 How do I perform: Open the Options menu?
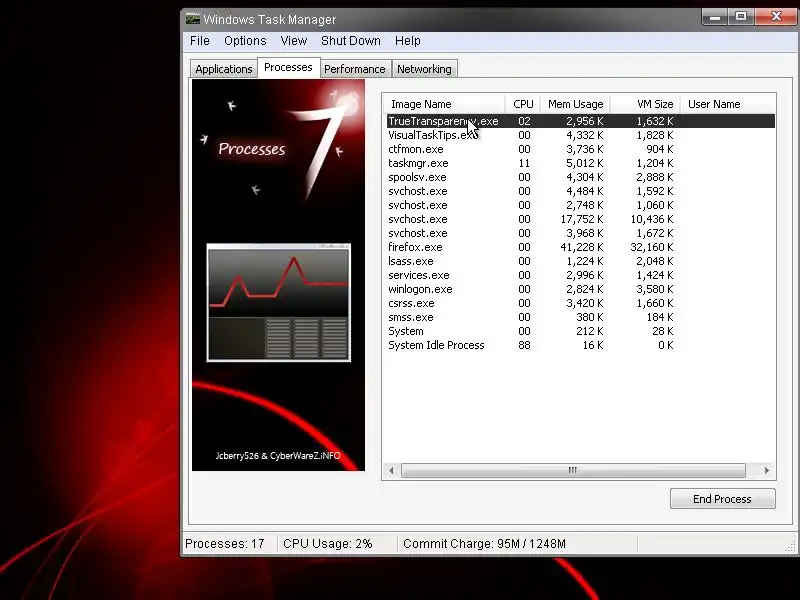click(245, 41)
